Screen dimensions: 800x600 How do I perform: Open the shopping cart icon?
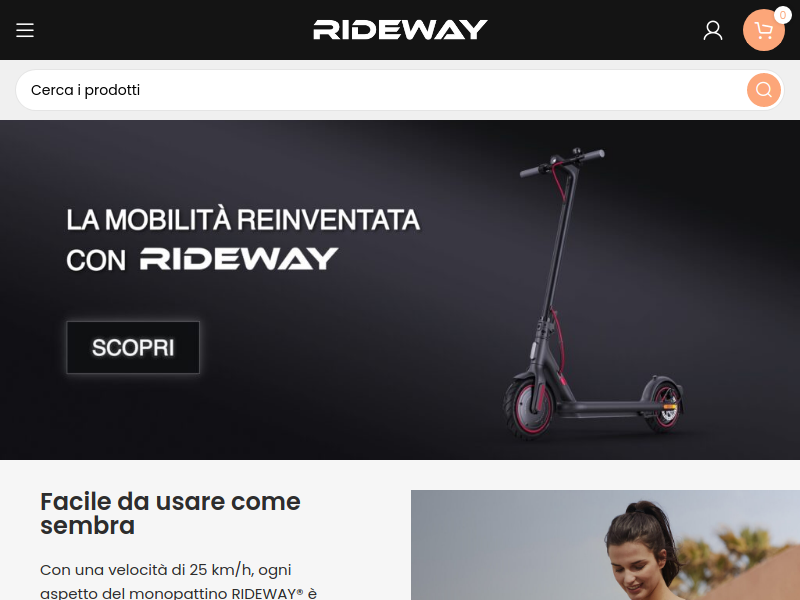tap(764, 30)
